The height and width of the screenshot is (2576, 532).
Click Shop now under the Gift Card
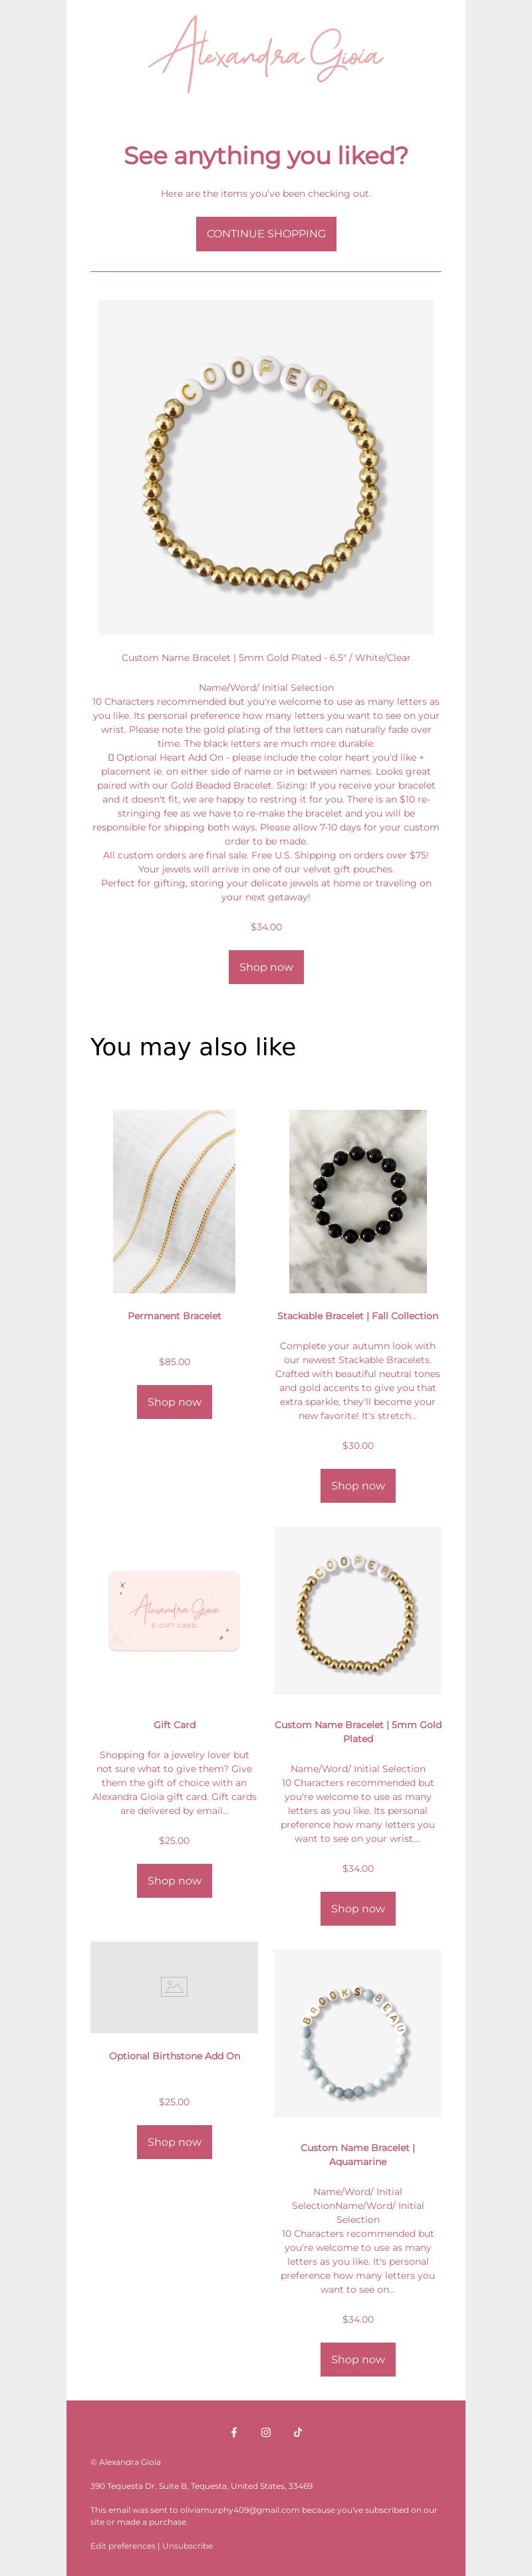pyautogui.click(x=174, y=1881)
